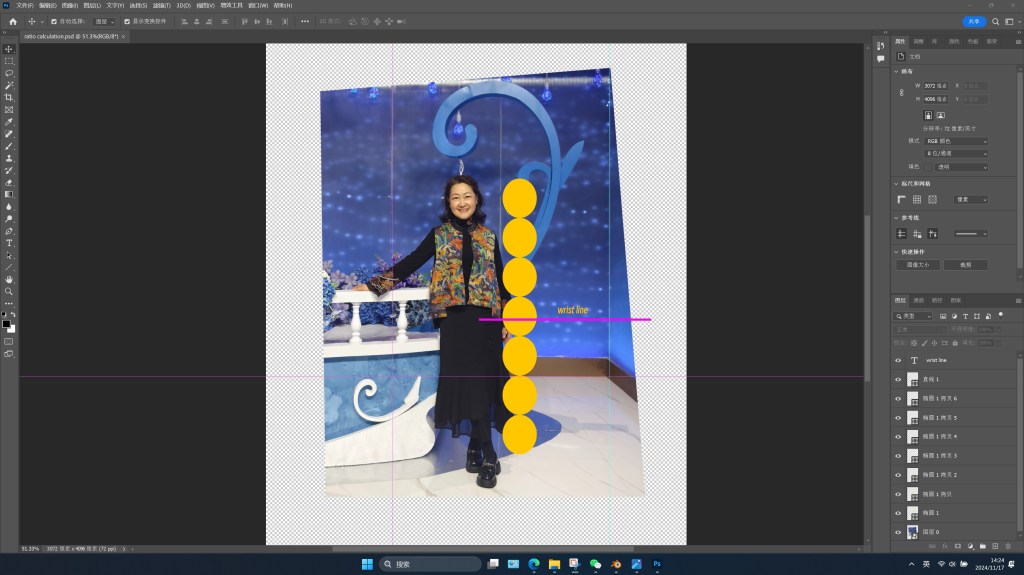This screenshot has width=1024, height=575.
Task: Toggle the 显示变换控件 checkbox
Action: 127,21
